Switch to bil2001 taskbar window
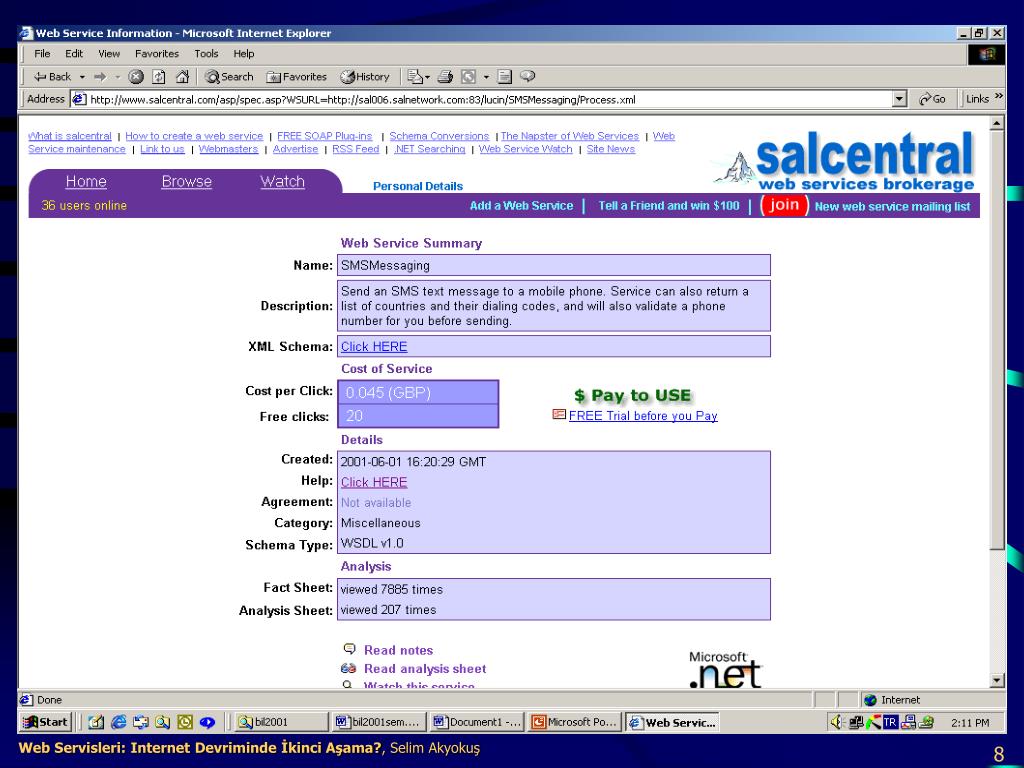The width and height of the screenshot is (1024, 768). click(281, 722)
